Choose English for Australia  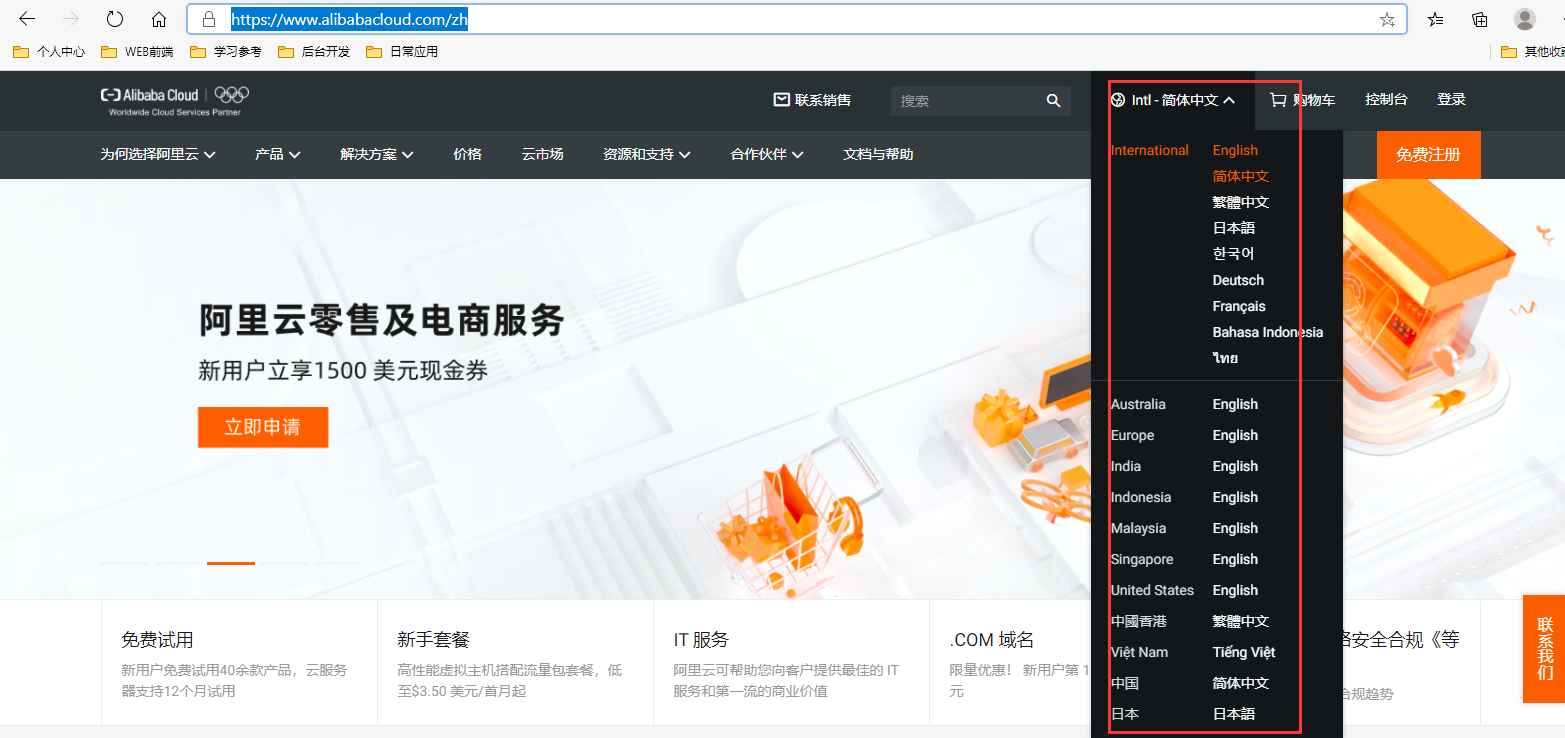[1235, 404]
